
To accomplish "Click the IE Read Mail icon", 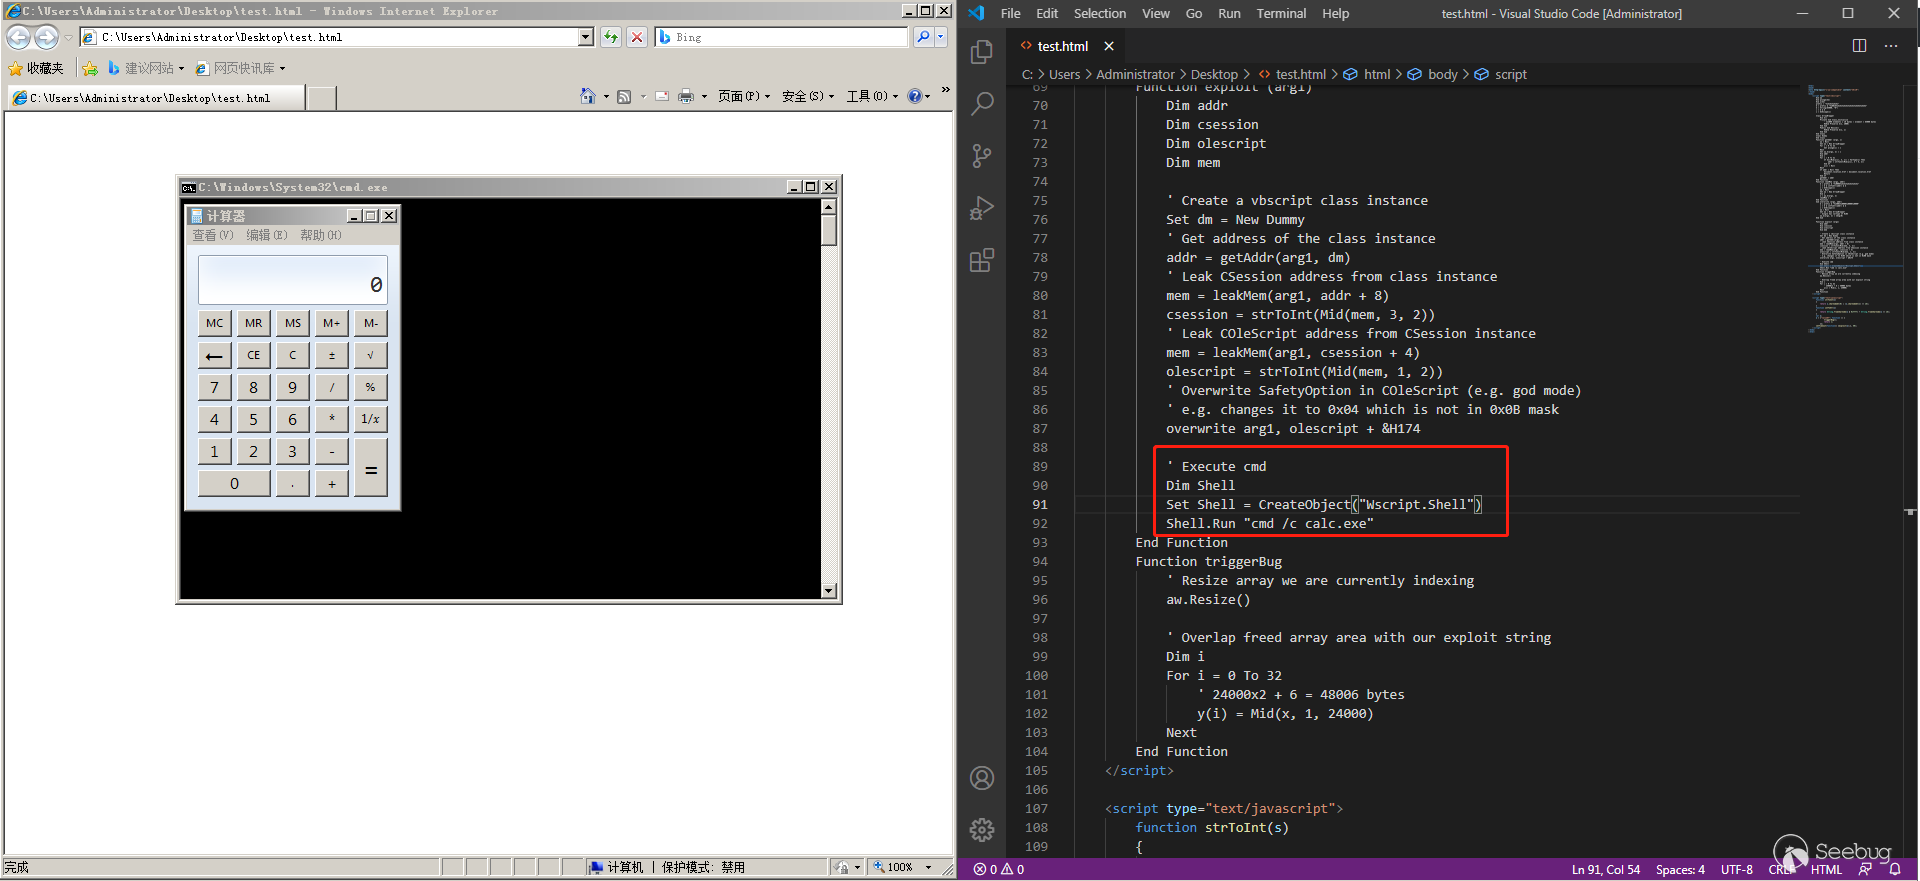I will (x=661, y=96).
